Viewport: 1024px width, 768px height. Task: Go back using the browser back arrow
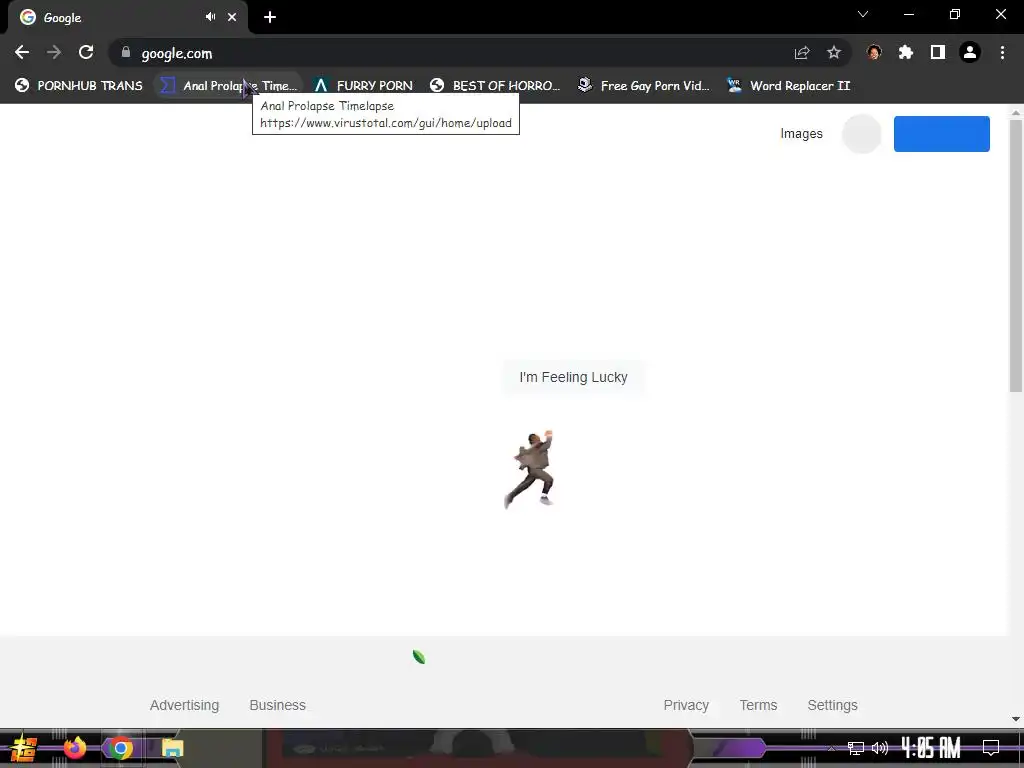[x=22, y=52]
